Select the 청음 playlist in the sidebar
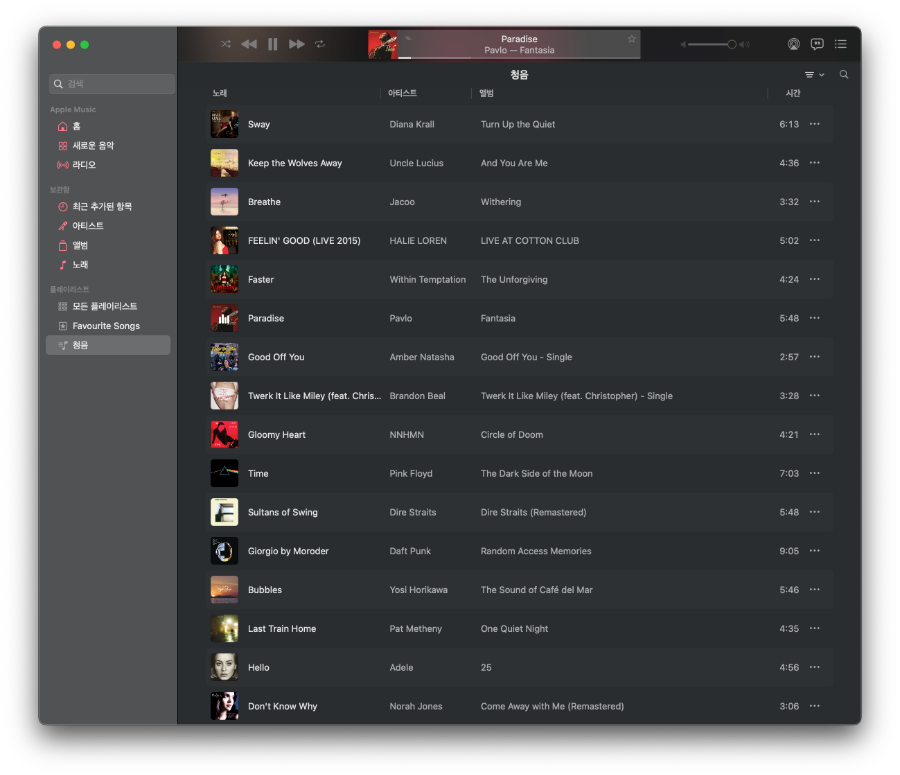 [108, 345]
